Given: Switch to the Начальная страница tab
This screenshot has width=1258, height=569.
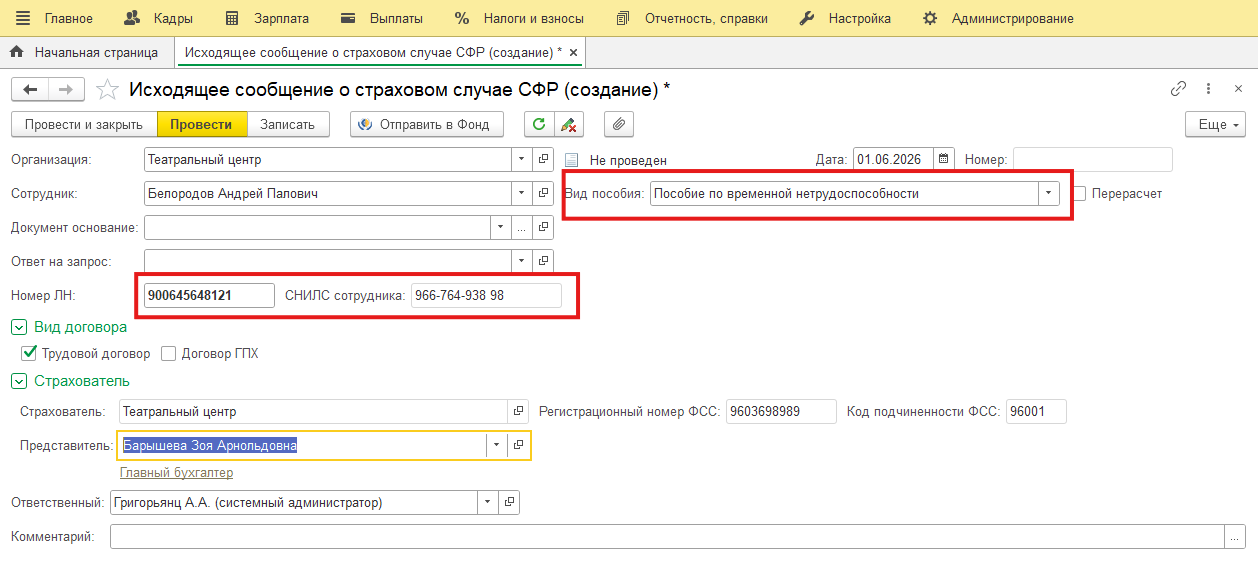Looking at the screenshot, I should pyautogui.click(x=84, y=51).
